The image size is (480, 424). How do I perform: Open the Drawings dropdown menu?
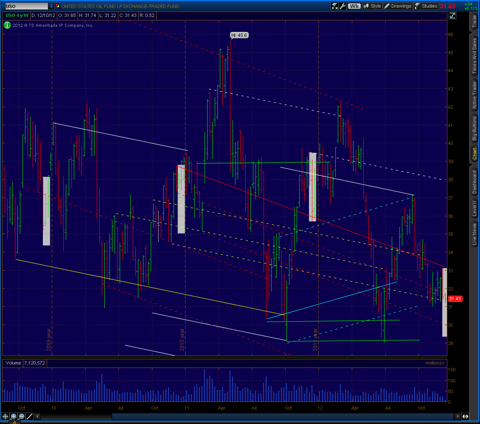[x=398, y=6]
